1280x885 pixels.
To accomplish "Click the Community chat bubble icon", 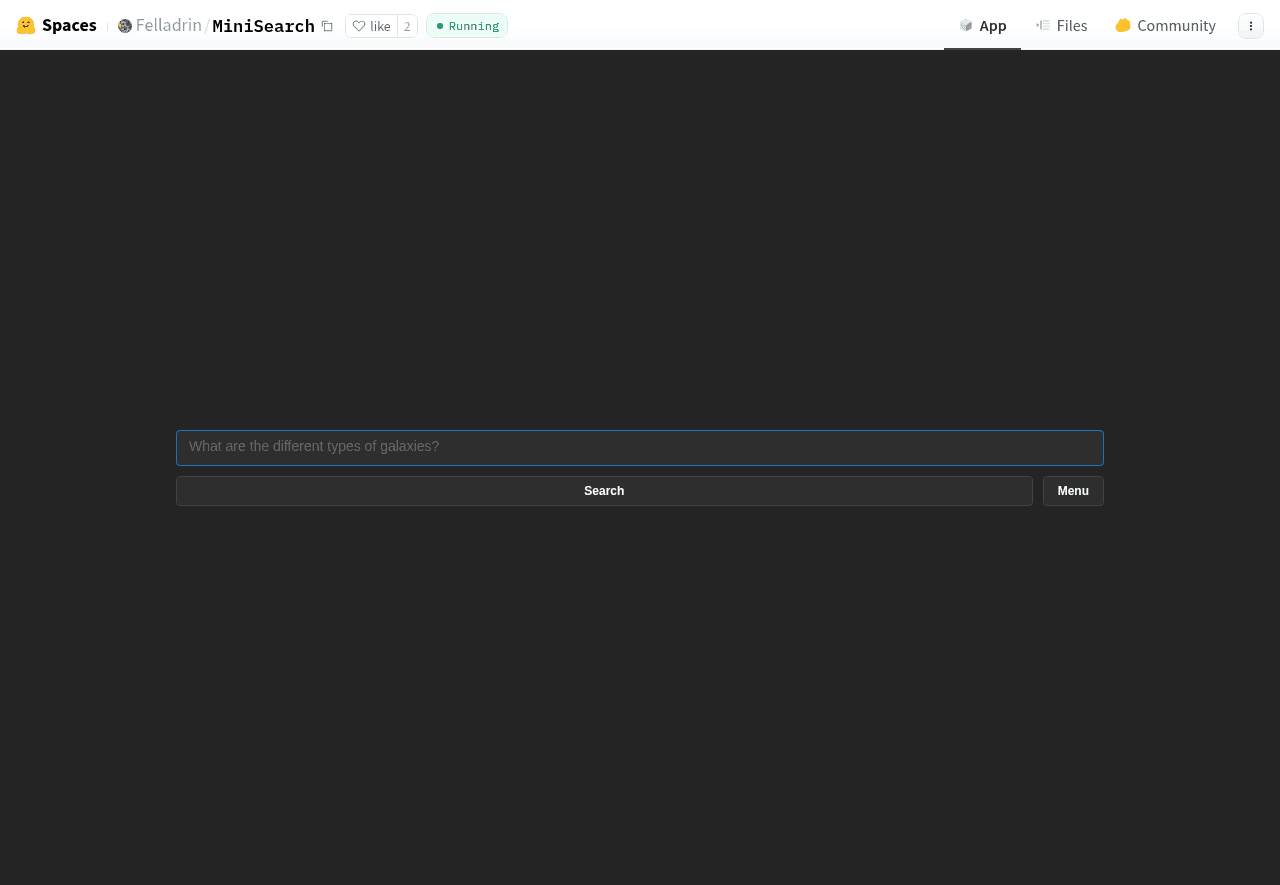I will click(x=1122, y=24).
